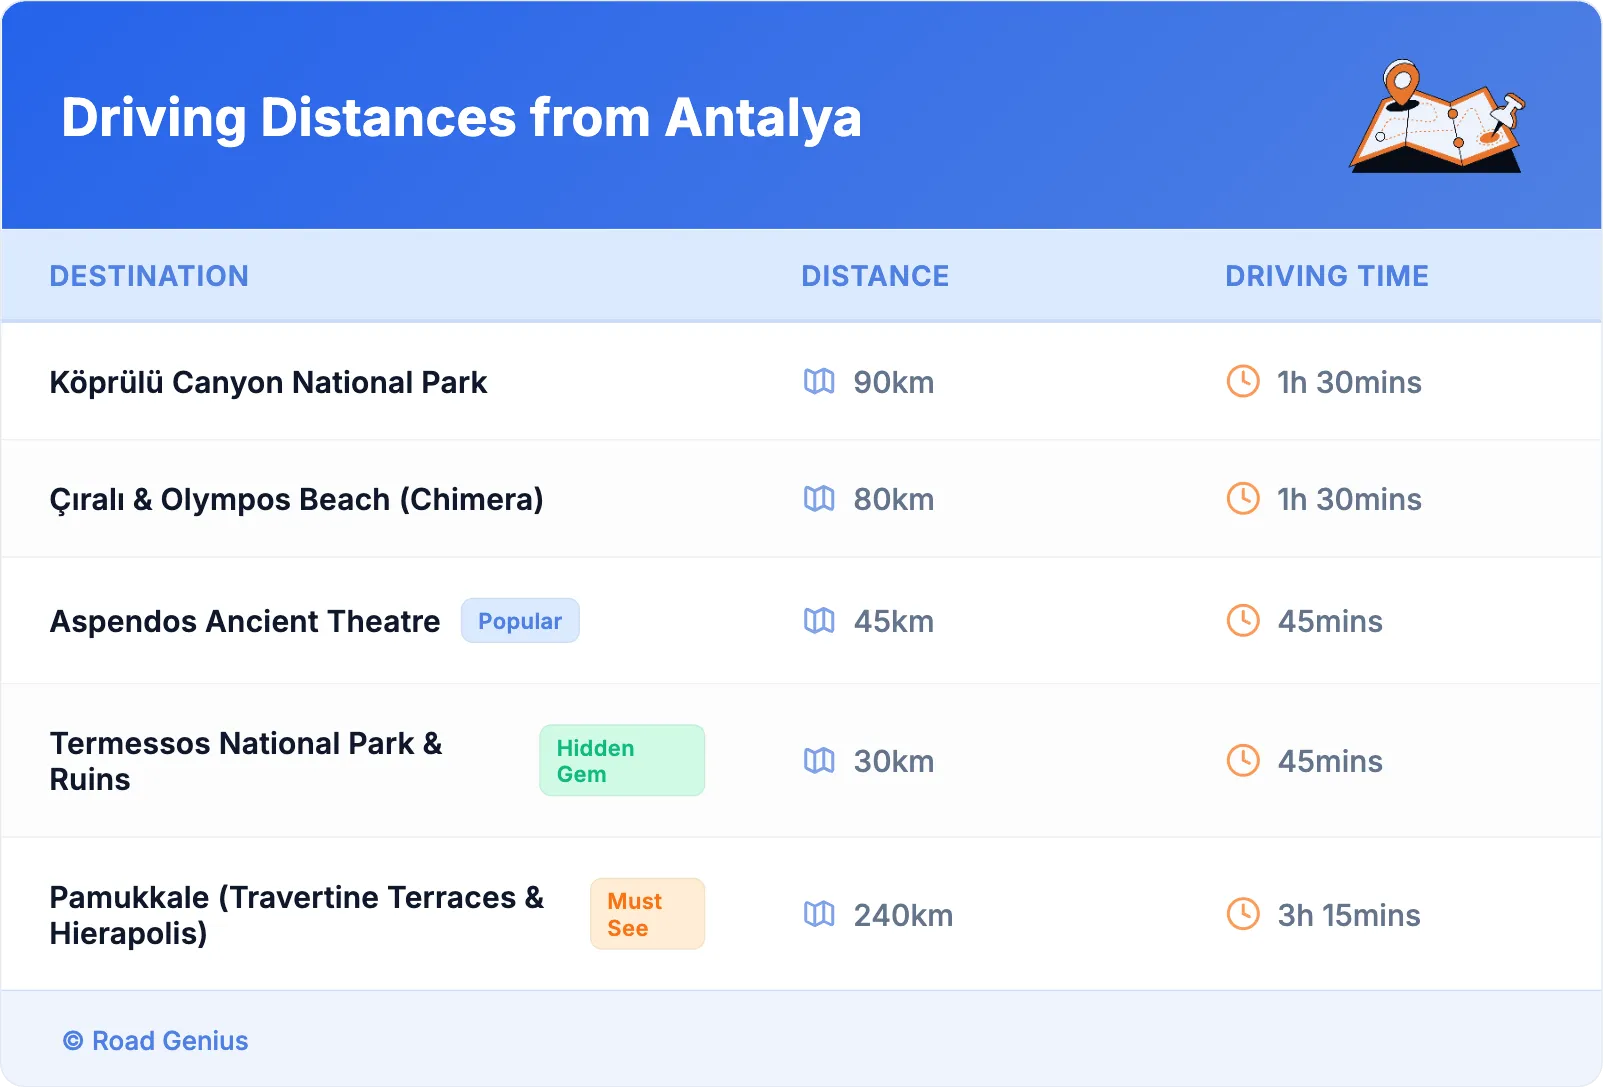The image size is (1604, 1088).
Task: Click the map and pin illustration in header
Action: (x=1438, y=116)
